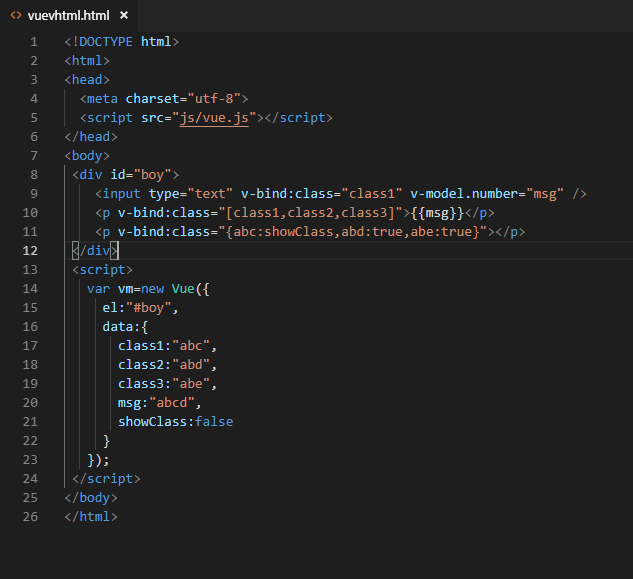
Task: Click the }); statement on line 23
Action: click(x=99, y=459)
